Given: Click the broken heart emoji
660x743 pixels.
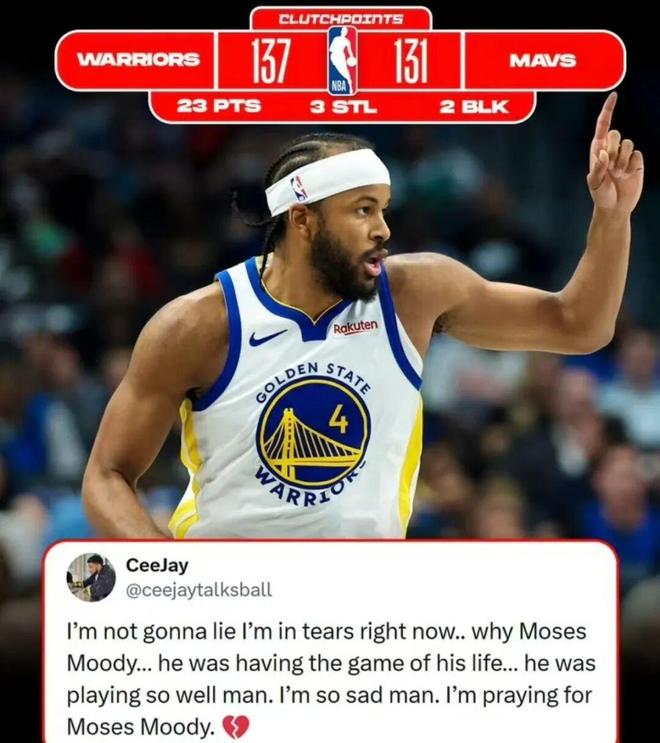Looking at the screenshot, I should [235, 726].
